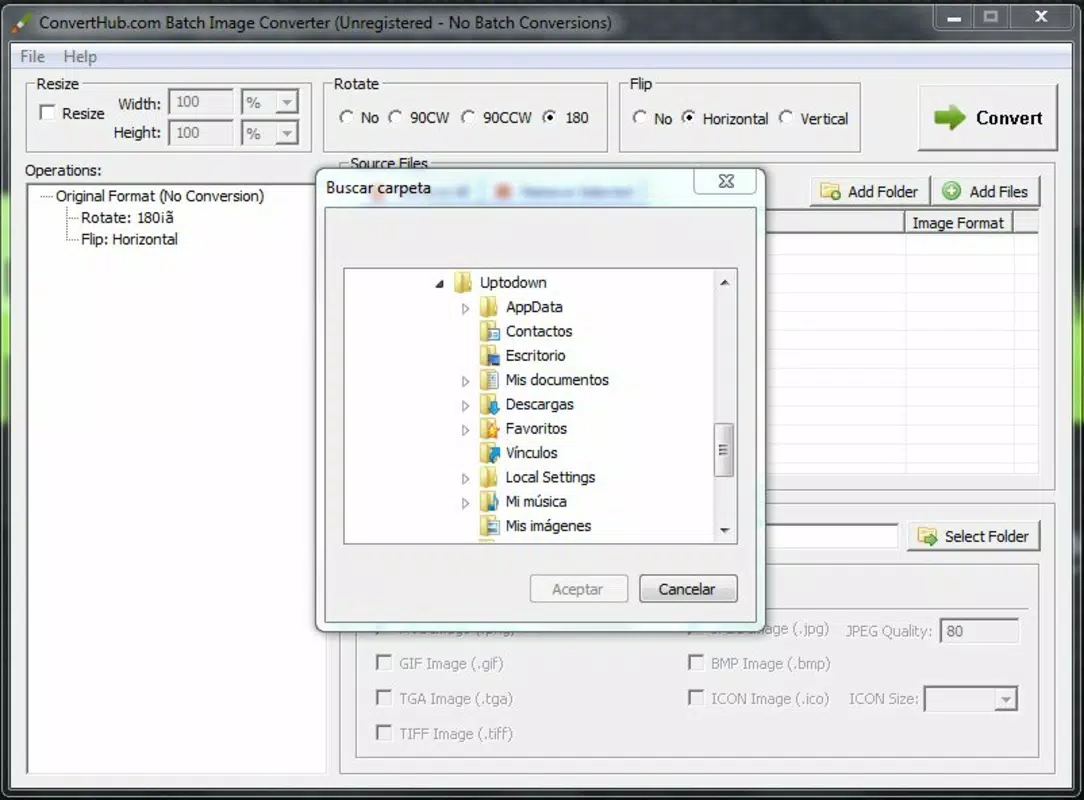Click the folder tree scrollbar thumb
Screen dimensions: 1084x800
tap(724, 450)
